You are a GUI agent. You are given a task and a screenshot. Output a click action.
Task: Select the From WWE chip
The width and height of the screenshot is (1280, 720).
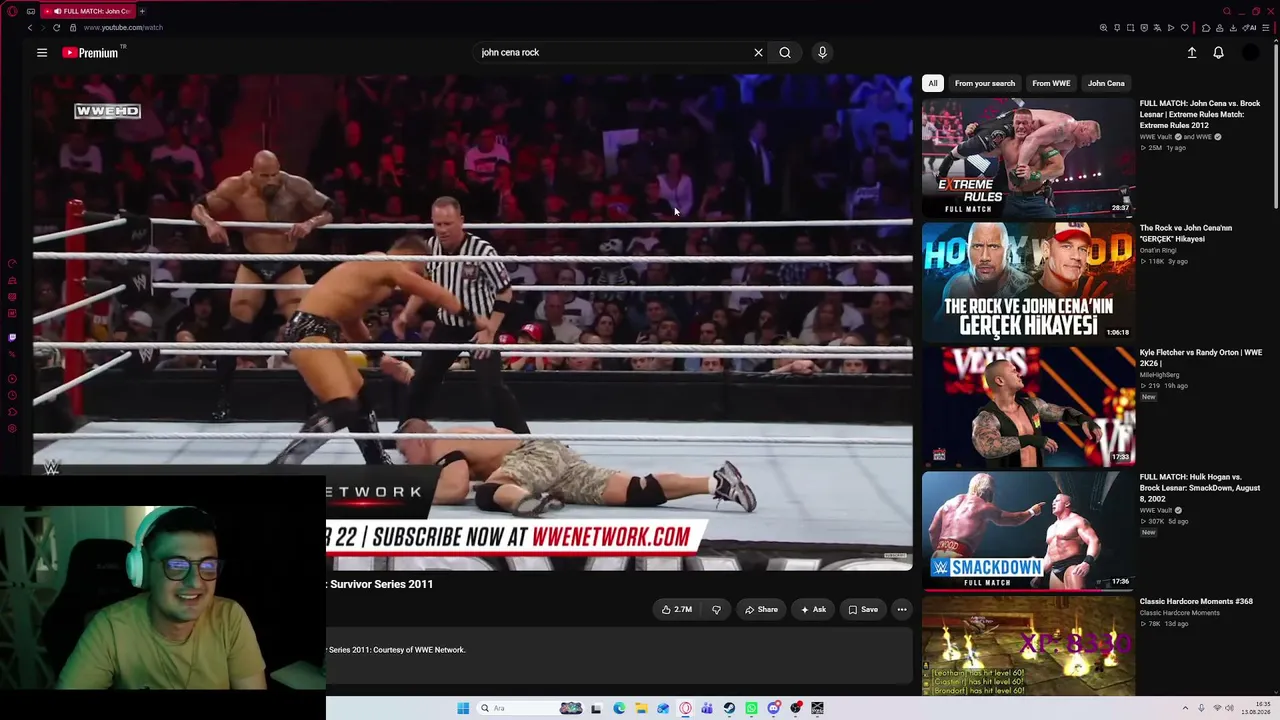coord(1051,84)
